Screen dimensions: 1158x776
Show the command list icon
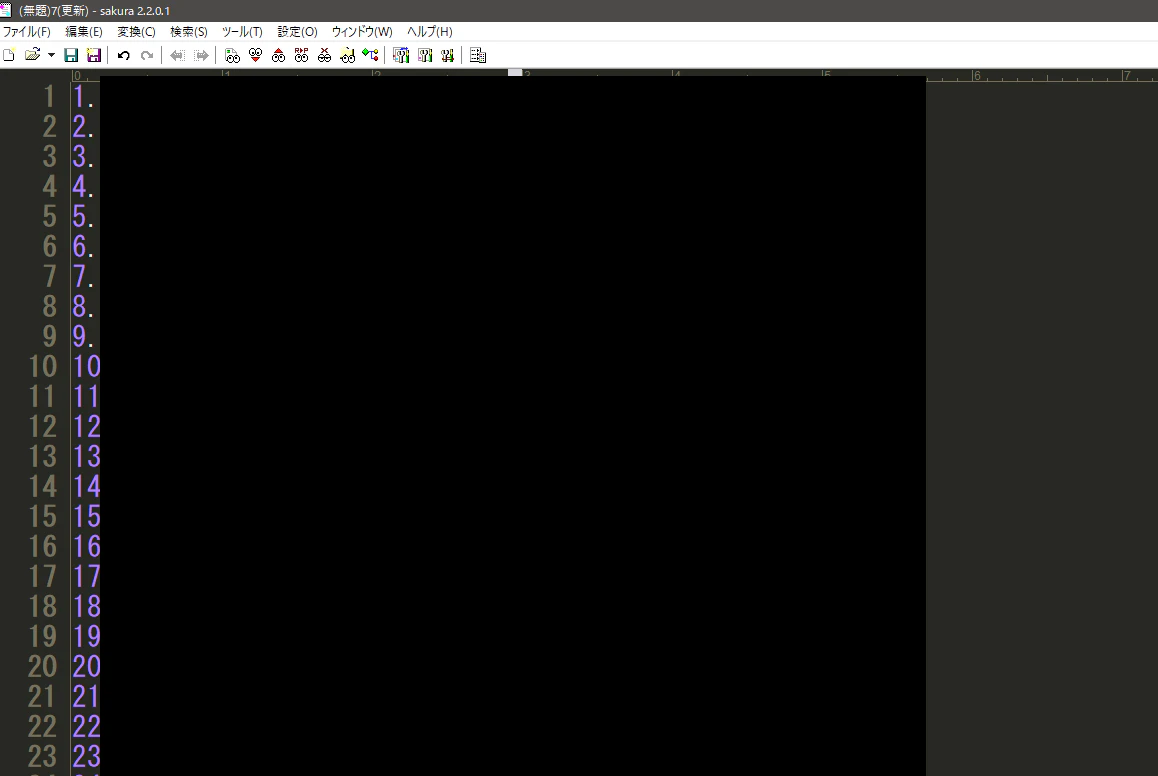478,55
